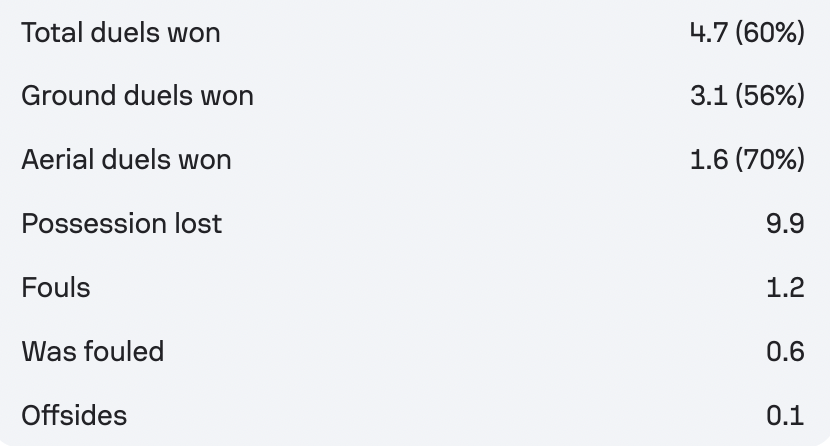Click the 0.1 offsides value
The height and width of the screenshot is (446, 830).
pyautogui.click(x=786, y=416)
